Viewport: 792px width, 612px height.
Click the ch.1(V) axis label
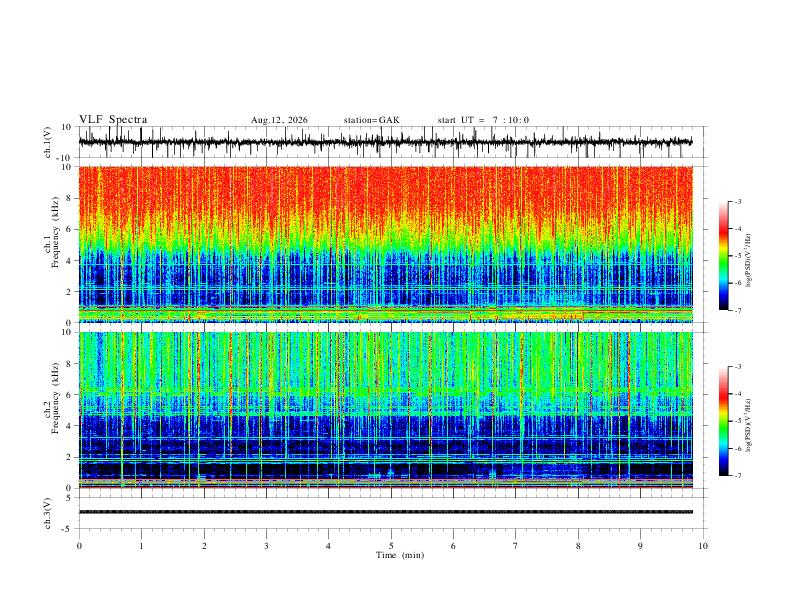48,142
